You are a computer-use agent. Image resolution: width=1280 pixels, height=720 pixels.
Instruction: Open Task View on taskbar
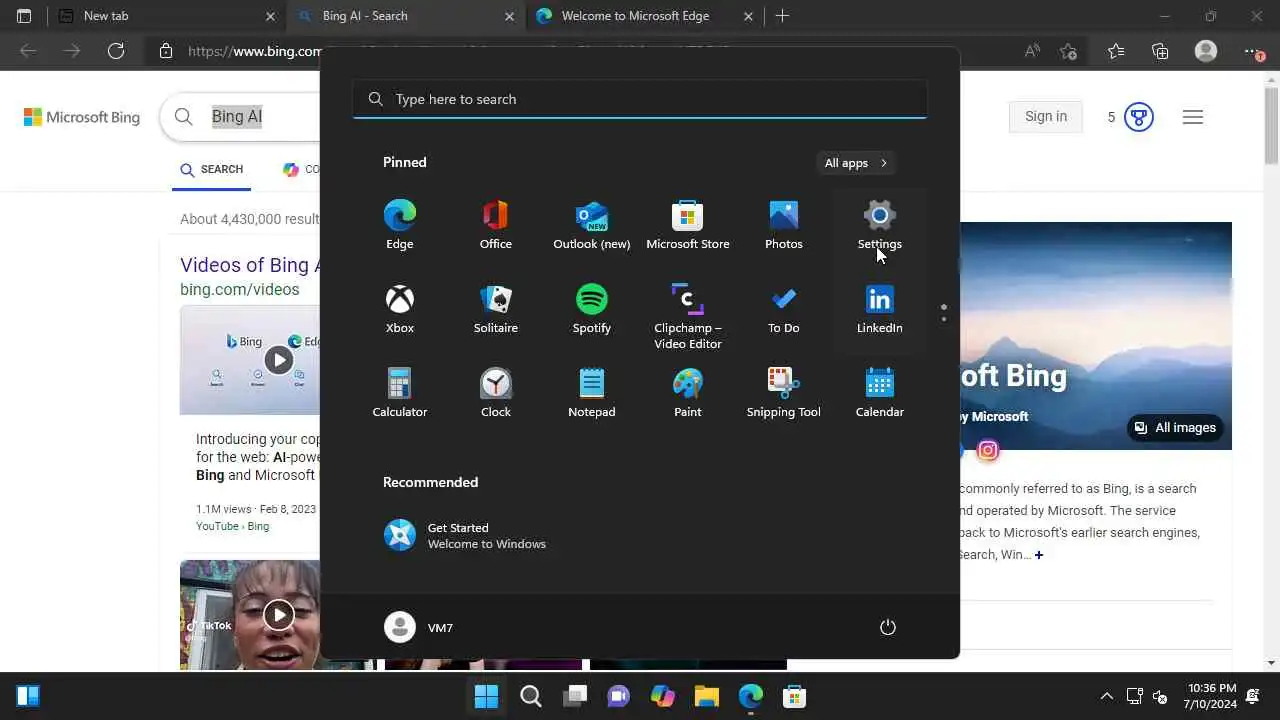pyautogui.click(x=575, y=696)
